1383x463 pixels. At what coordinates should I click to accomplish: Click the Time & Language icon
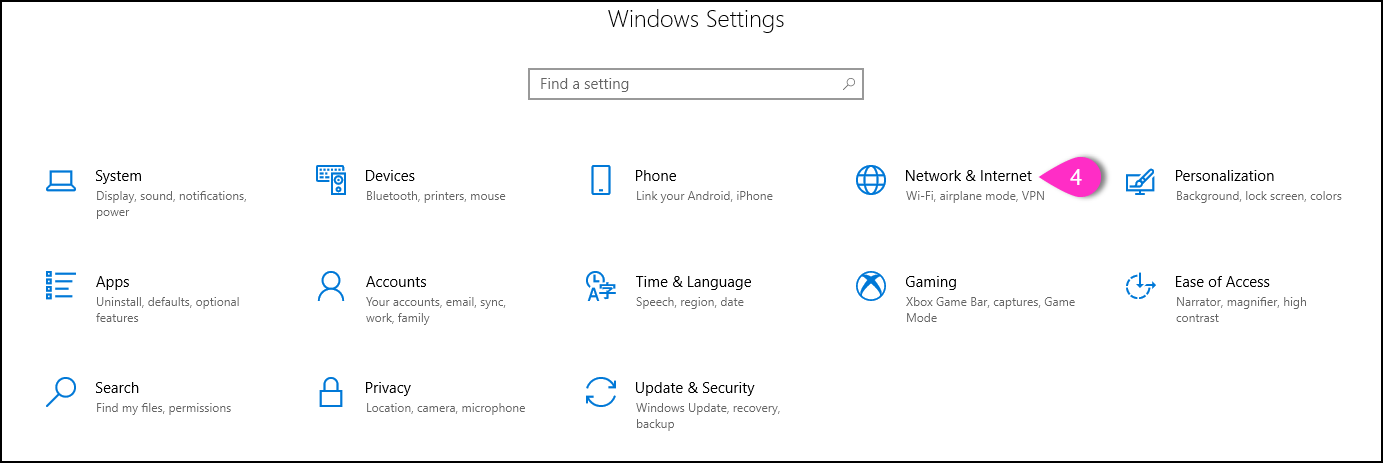click(600, 286)
